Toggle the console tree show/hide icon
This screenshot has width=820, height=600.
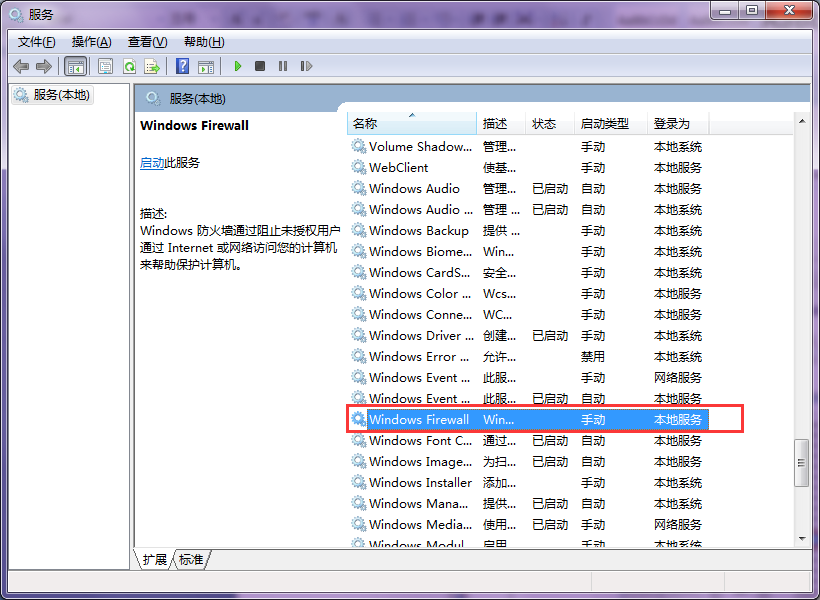(75, 66)
